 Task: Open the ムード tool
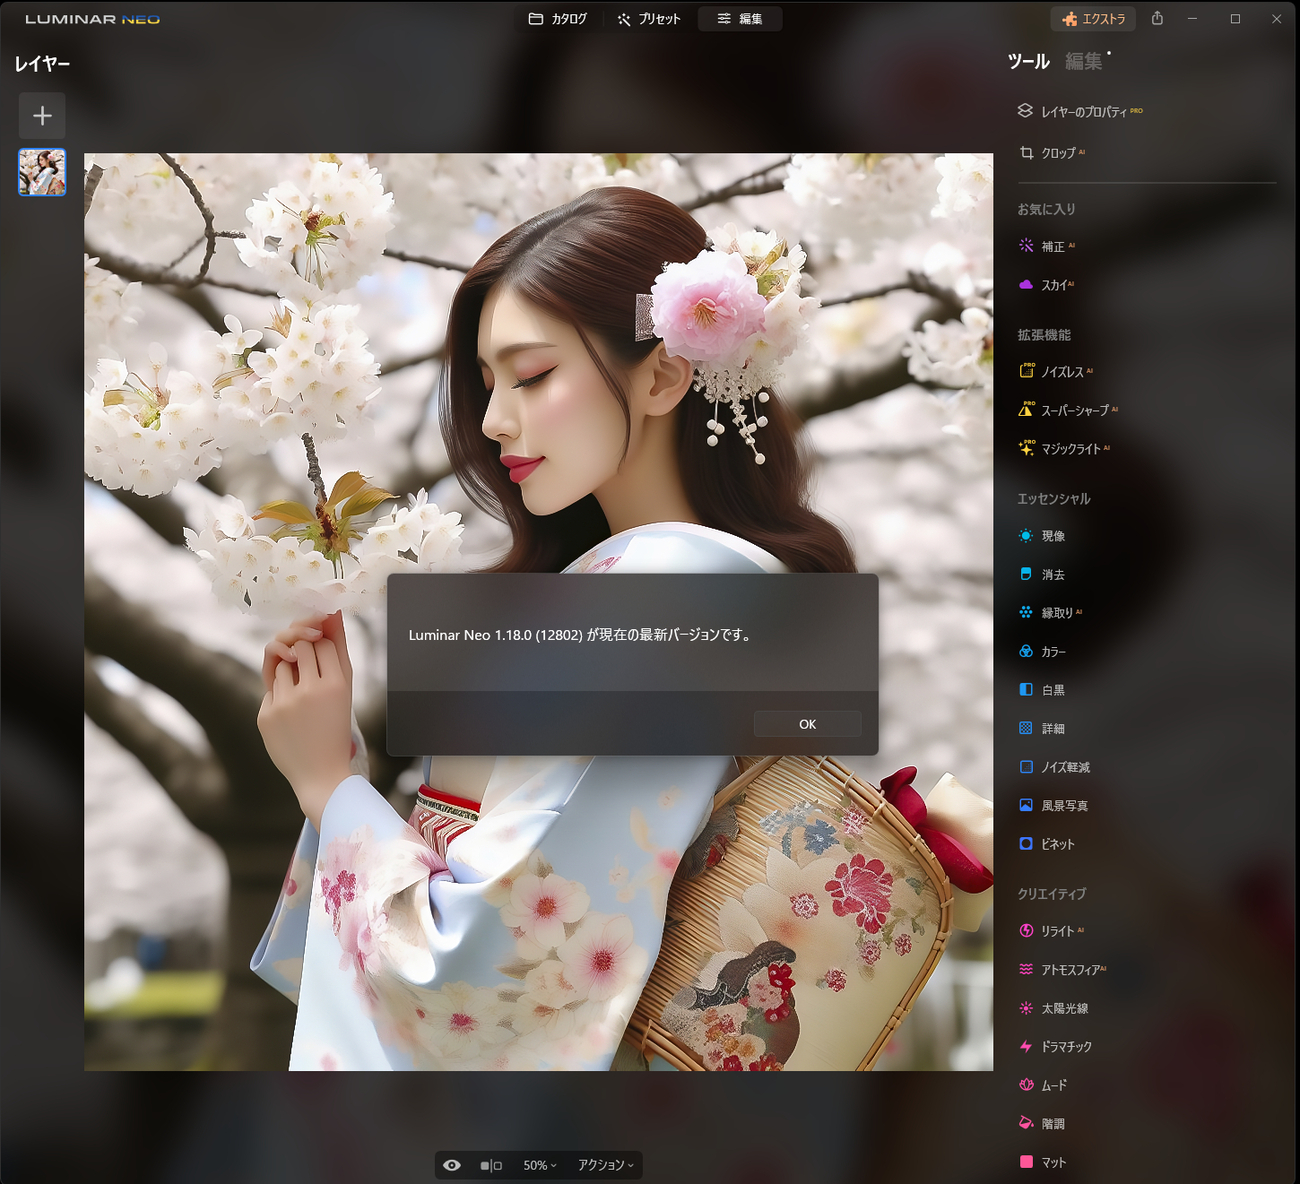point(1042,1085)
